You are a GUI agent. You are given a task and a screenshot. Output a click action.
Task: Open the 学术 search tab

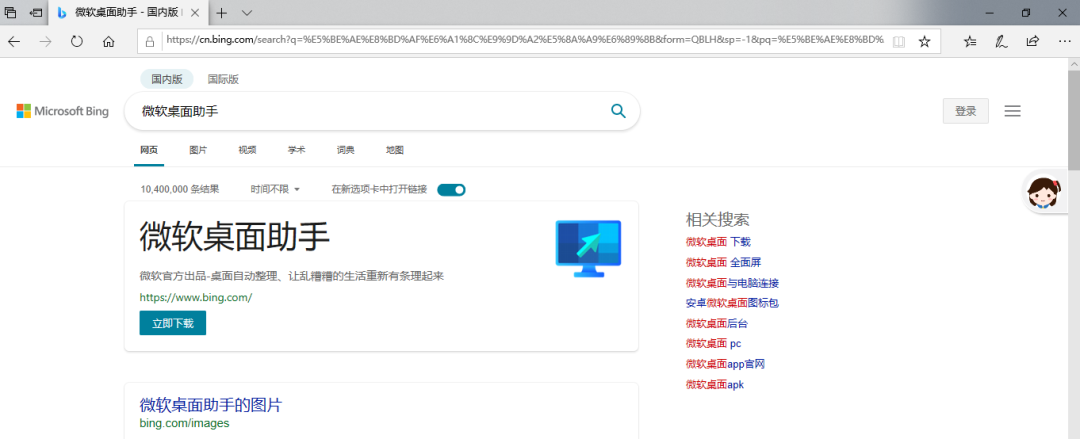click(296, 150)
